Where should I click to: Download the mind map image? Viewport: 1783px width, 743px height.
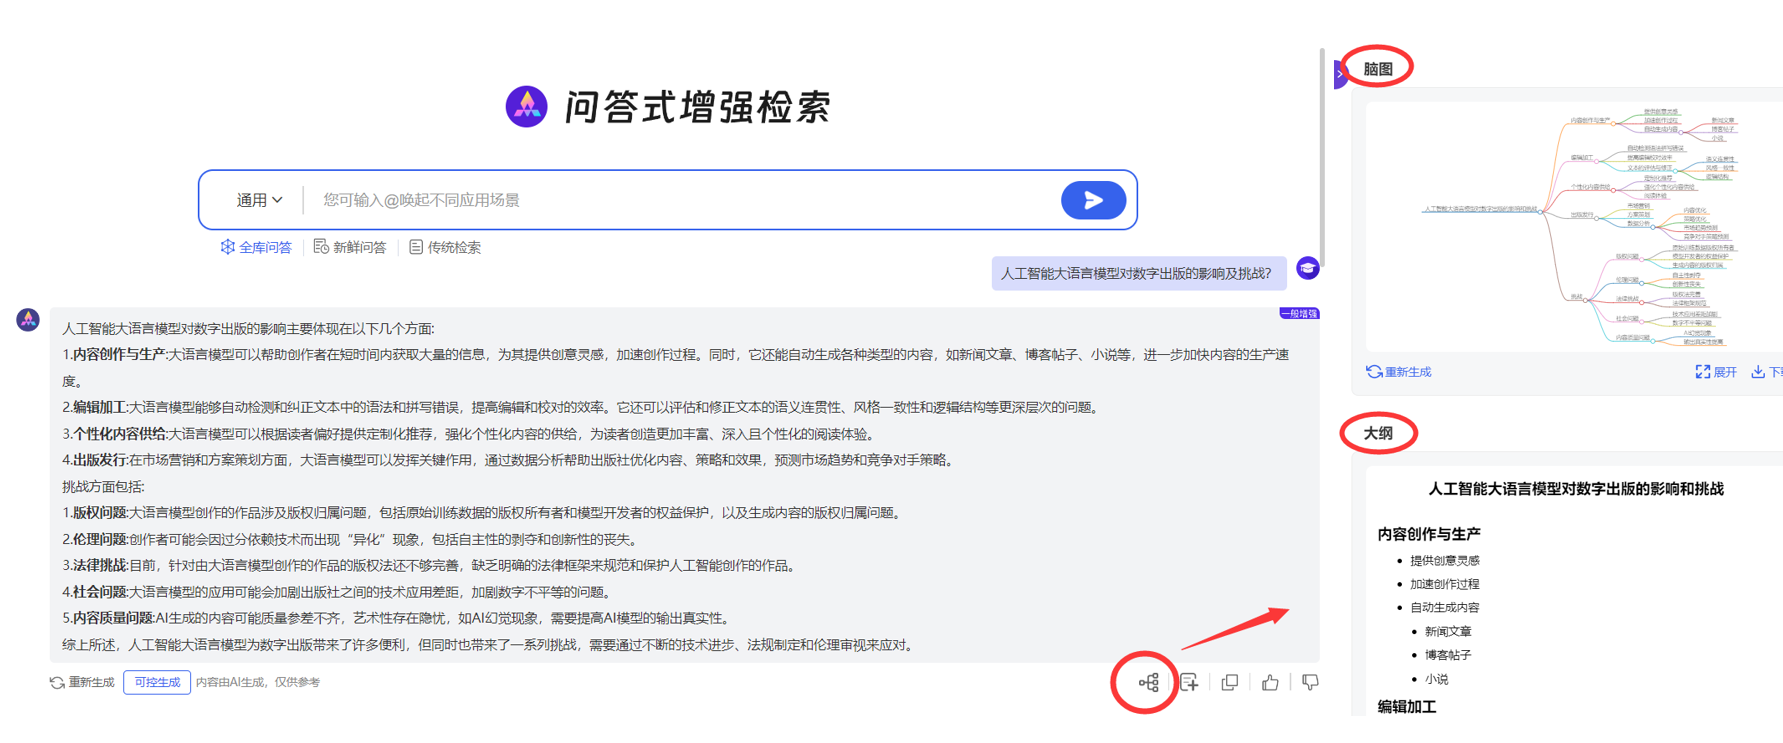coord(1766,372)
